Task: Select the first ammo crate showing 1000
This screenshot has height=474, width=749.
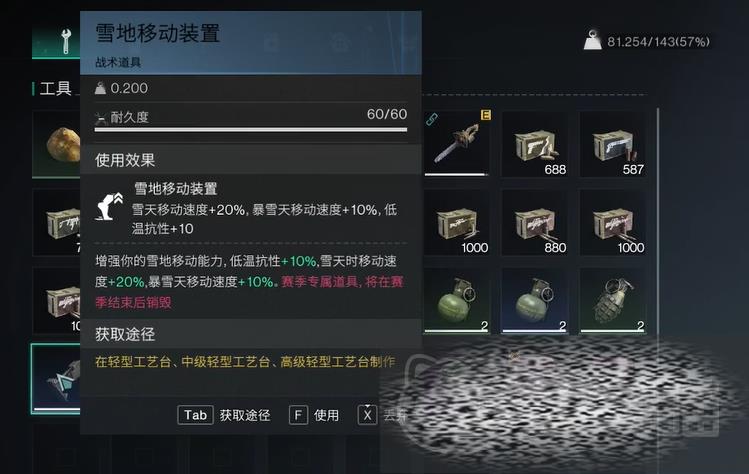Action: (457, 222)
